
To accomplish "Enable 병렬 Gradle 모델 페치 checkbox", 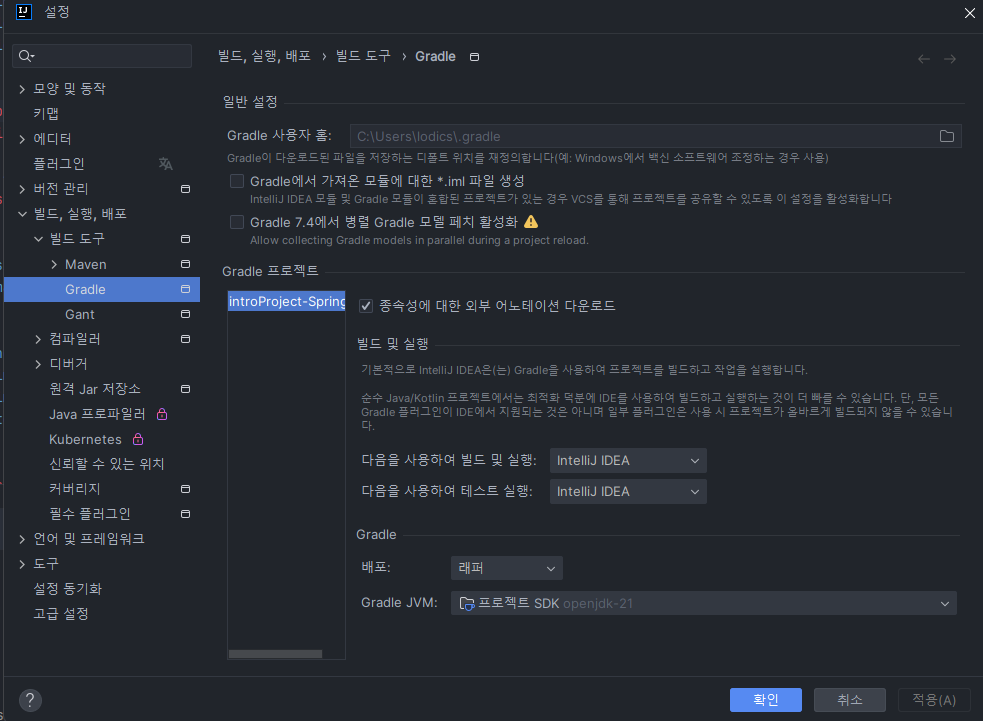I will [237, 222].
